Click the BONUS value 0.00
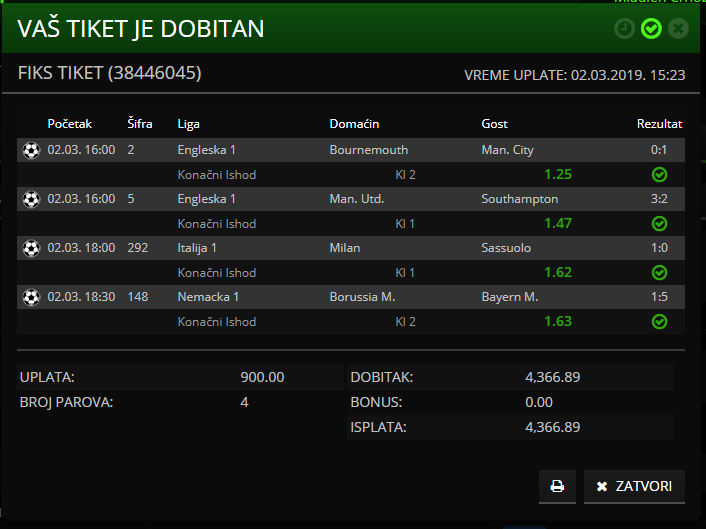Image resolution: width=706 pixels, height=529 pixels. (x=539, y=402)
